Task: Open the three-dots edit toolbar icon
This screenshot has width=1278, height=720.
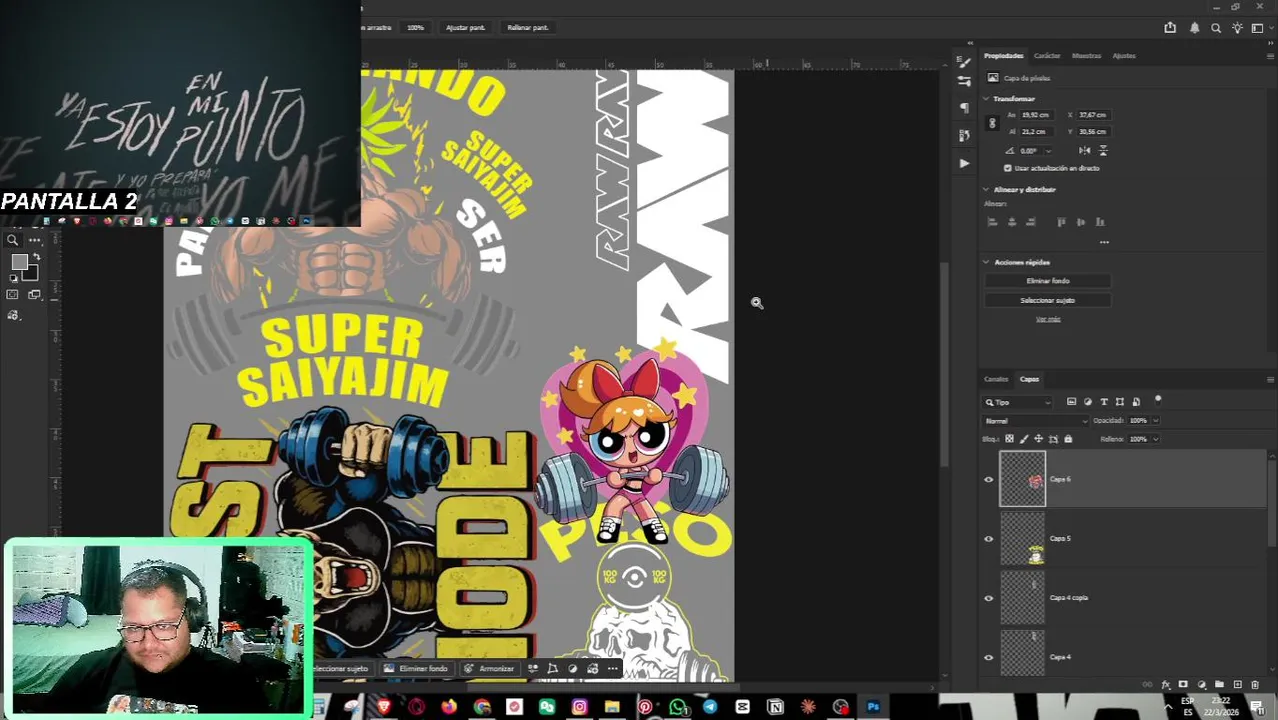Action: point(35,240)
